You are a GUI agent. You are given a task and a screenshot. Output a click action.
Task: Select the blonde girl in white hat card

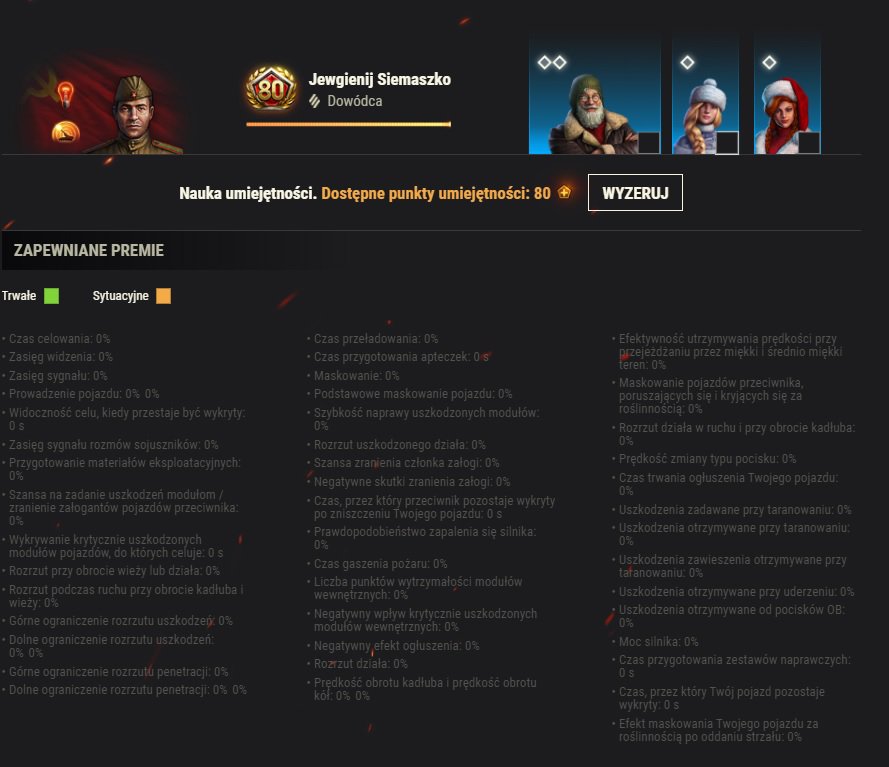click(705, 95)
